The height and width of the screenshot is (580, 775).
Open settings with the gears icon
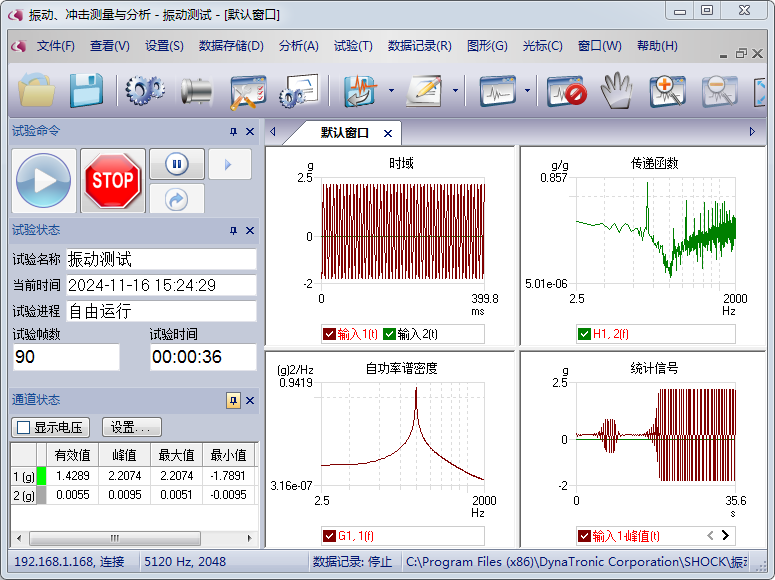click(x=145, y=90)
